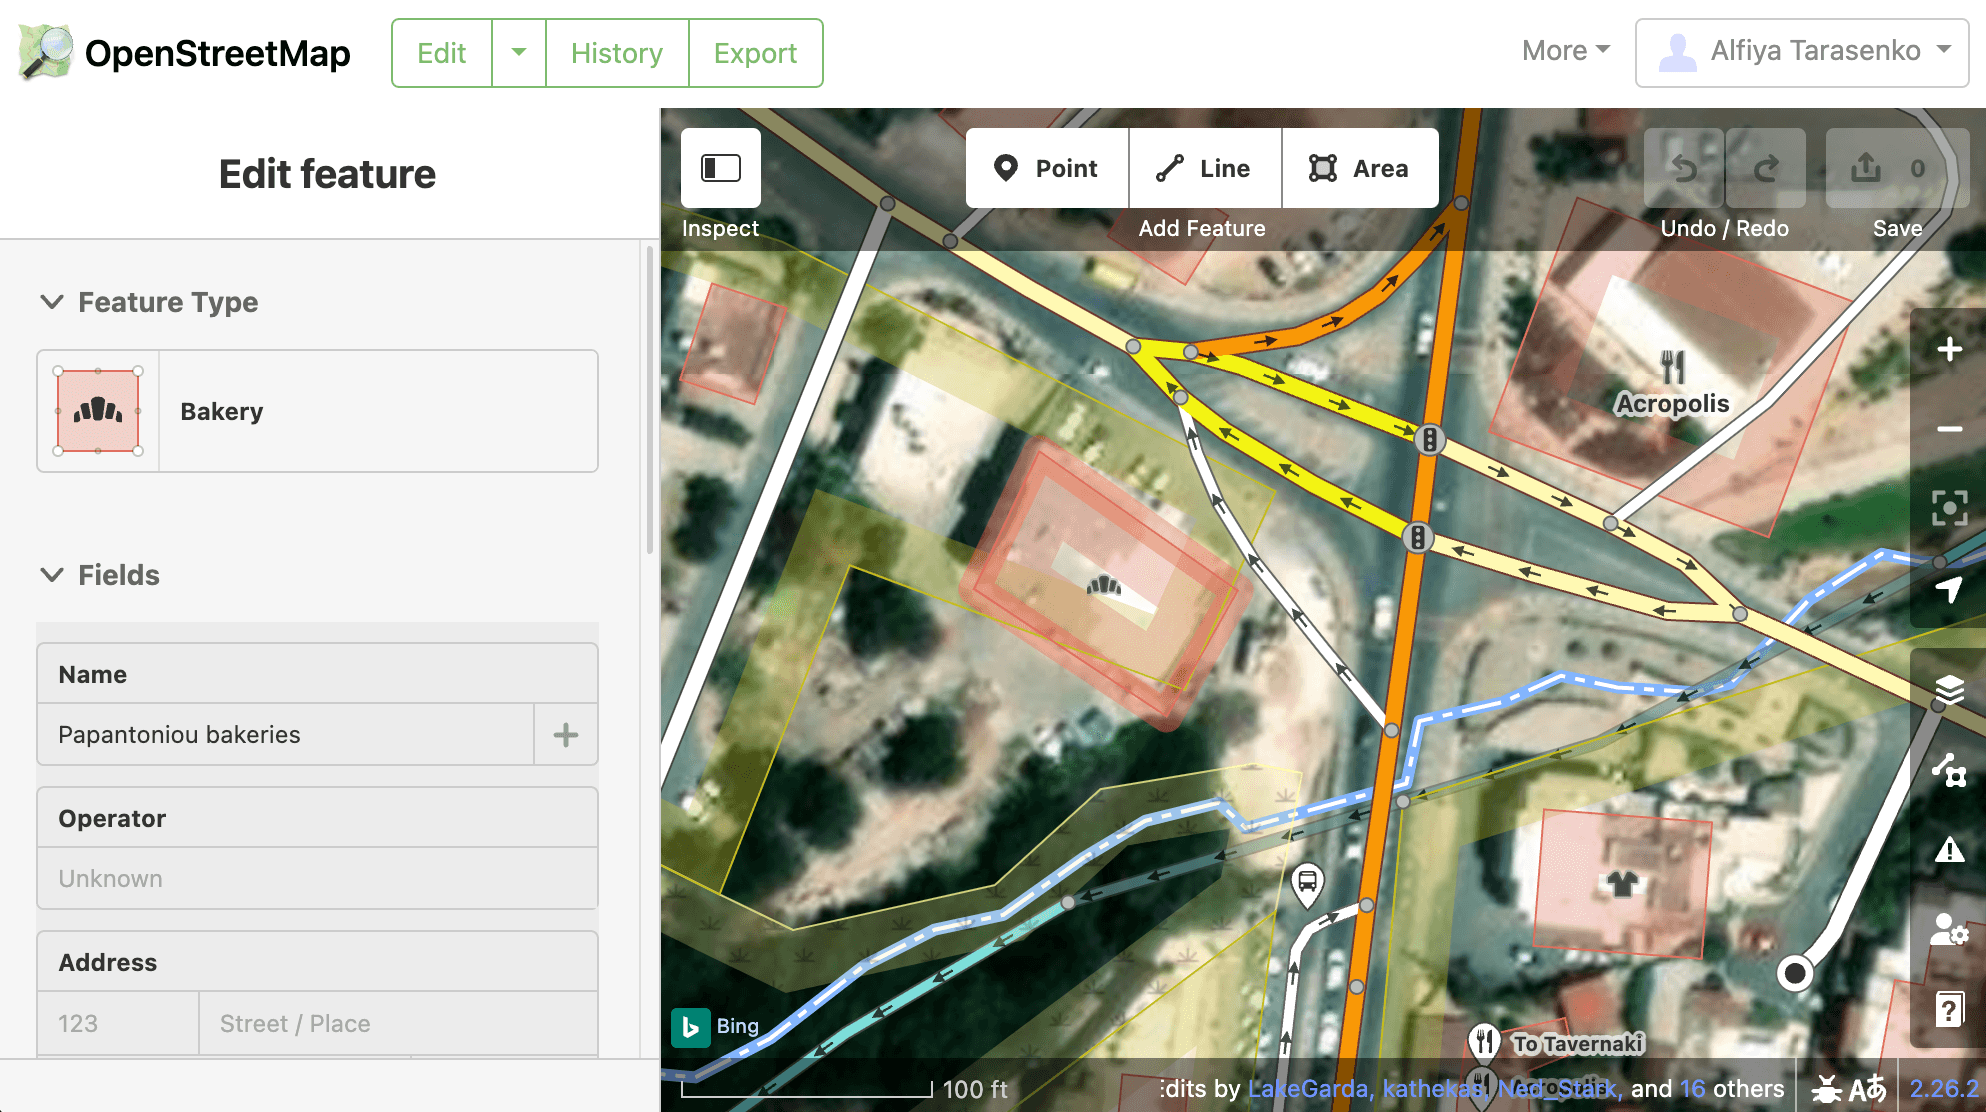Click the address house number field
This screenshot has height=1112, width=1986.
coord(118,1023)
